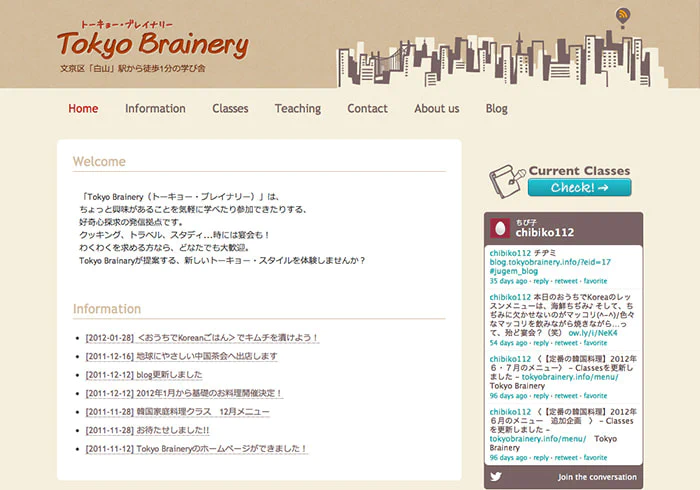Image resolution: width=700 pixels, height=490 pixels.
Task: Open the Home menu item
Action: (83, 108)
